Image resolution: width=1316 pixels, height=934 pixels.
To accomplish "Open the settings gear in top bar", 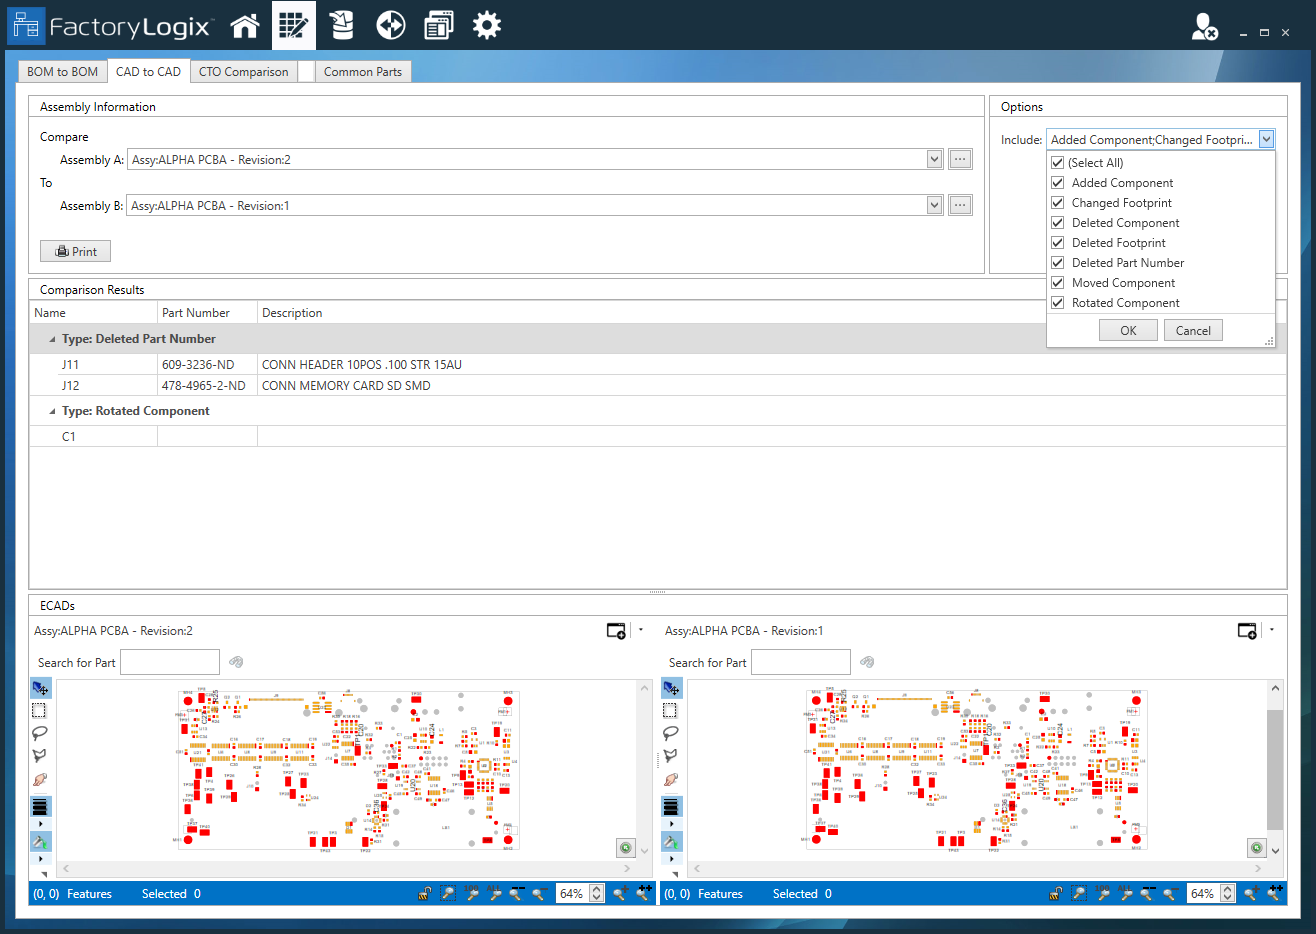I will click(x=487, y=26).
